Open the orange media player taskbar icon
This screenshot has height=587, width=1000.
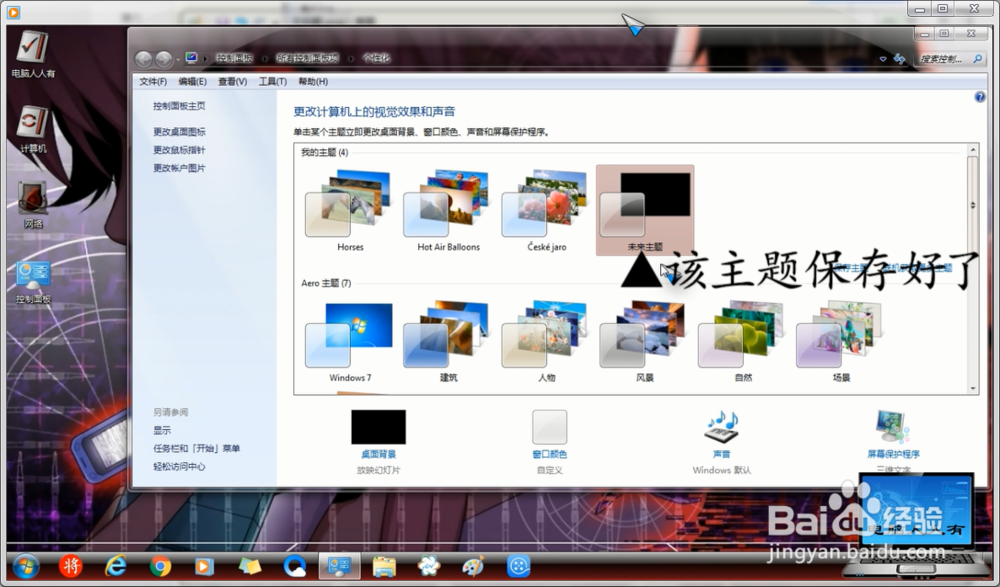[x=204, y=566]
